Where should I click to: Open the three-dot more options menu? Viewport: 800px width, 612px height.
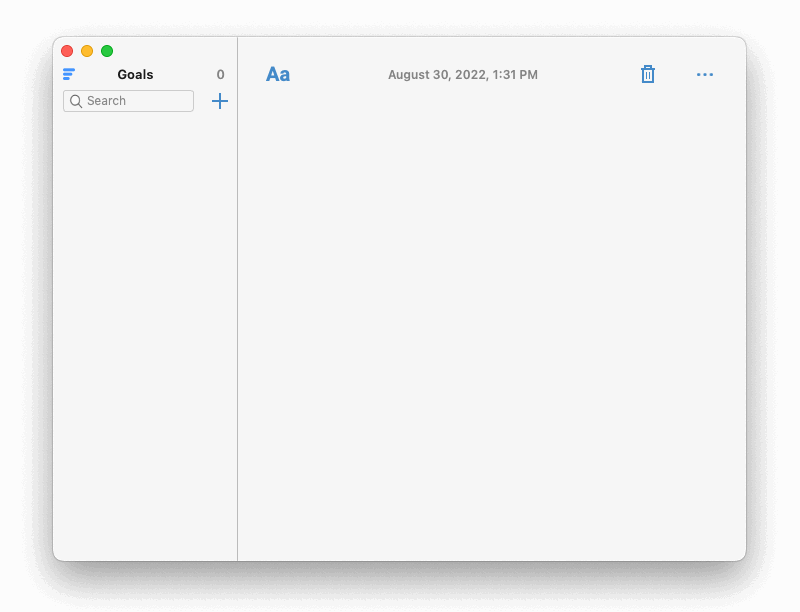[705, 74]
